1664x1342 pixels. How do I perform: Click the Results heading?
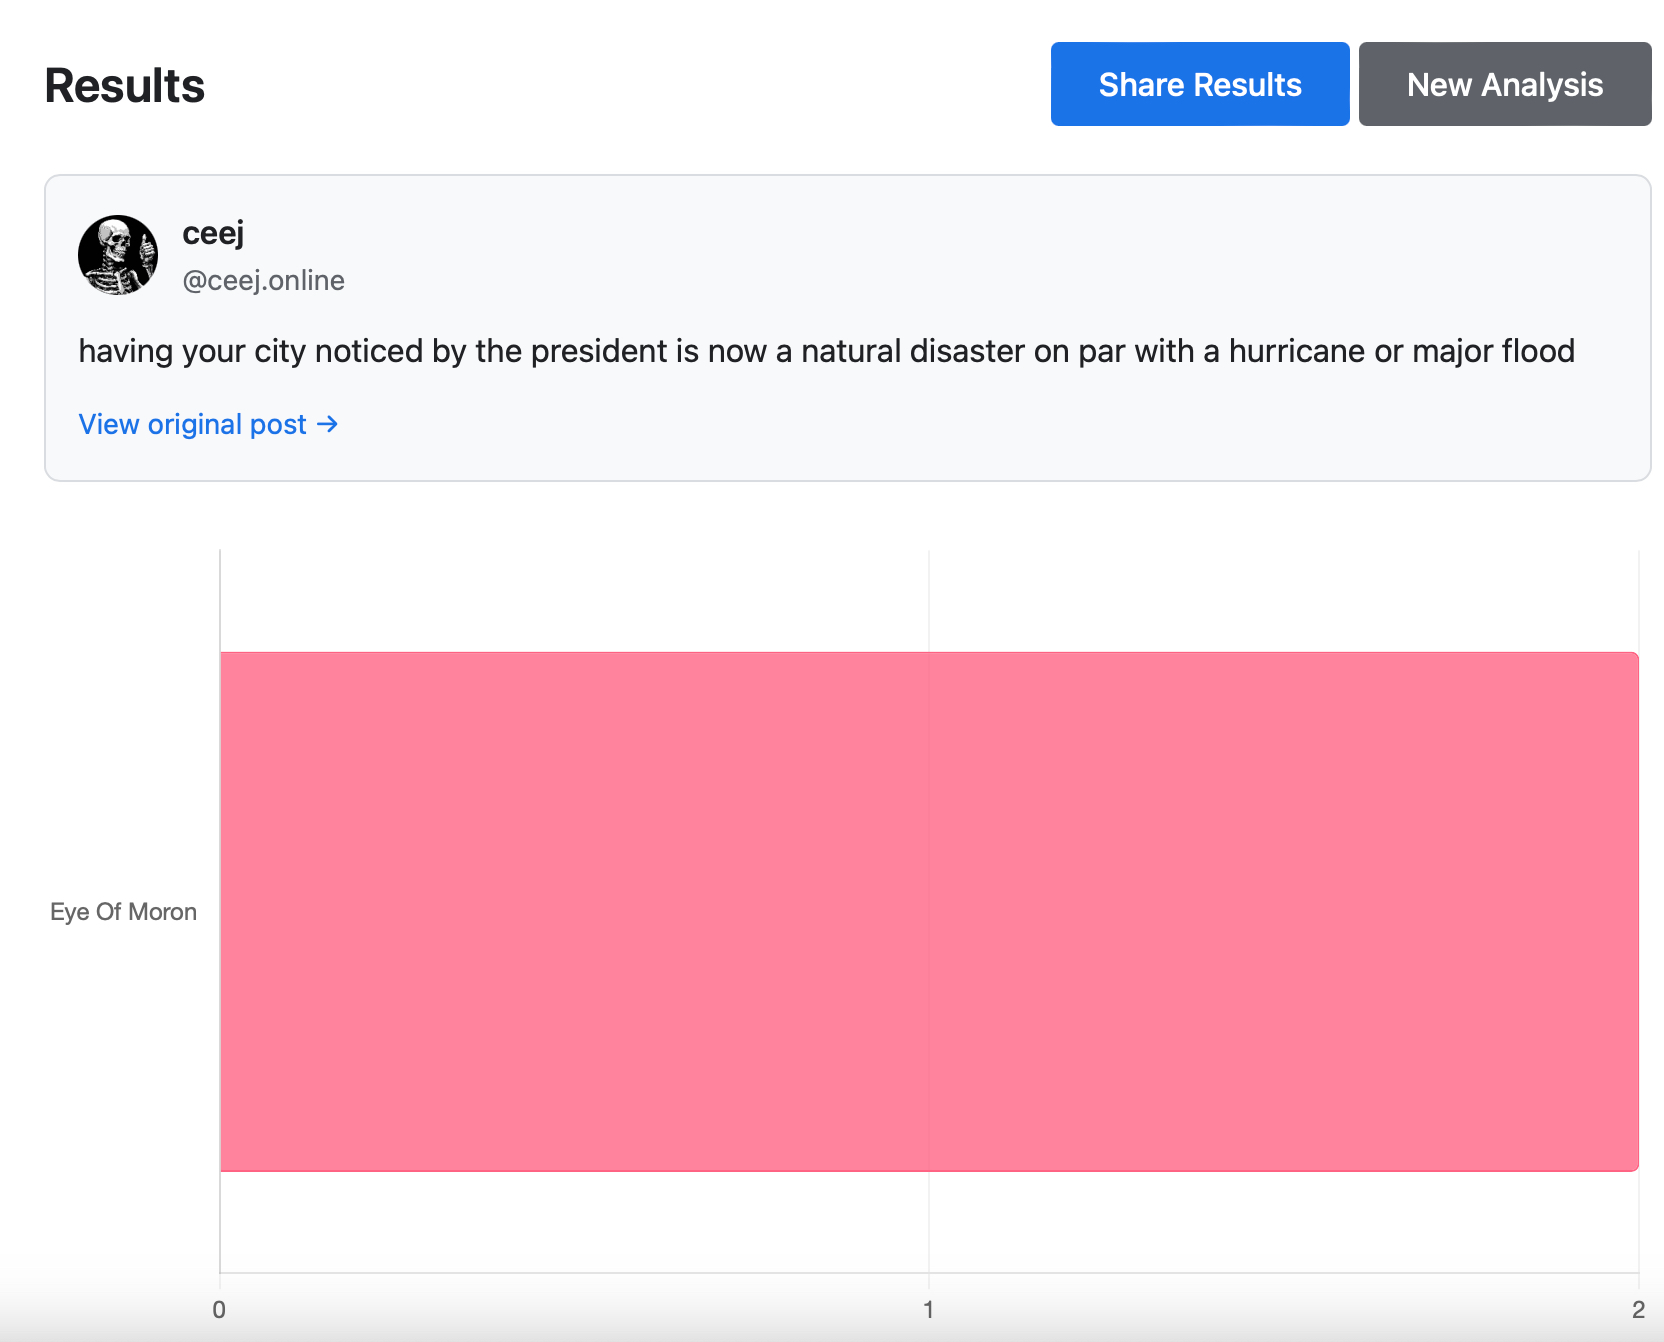click(x=125, y=86)
